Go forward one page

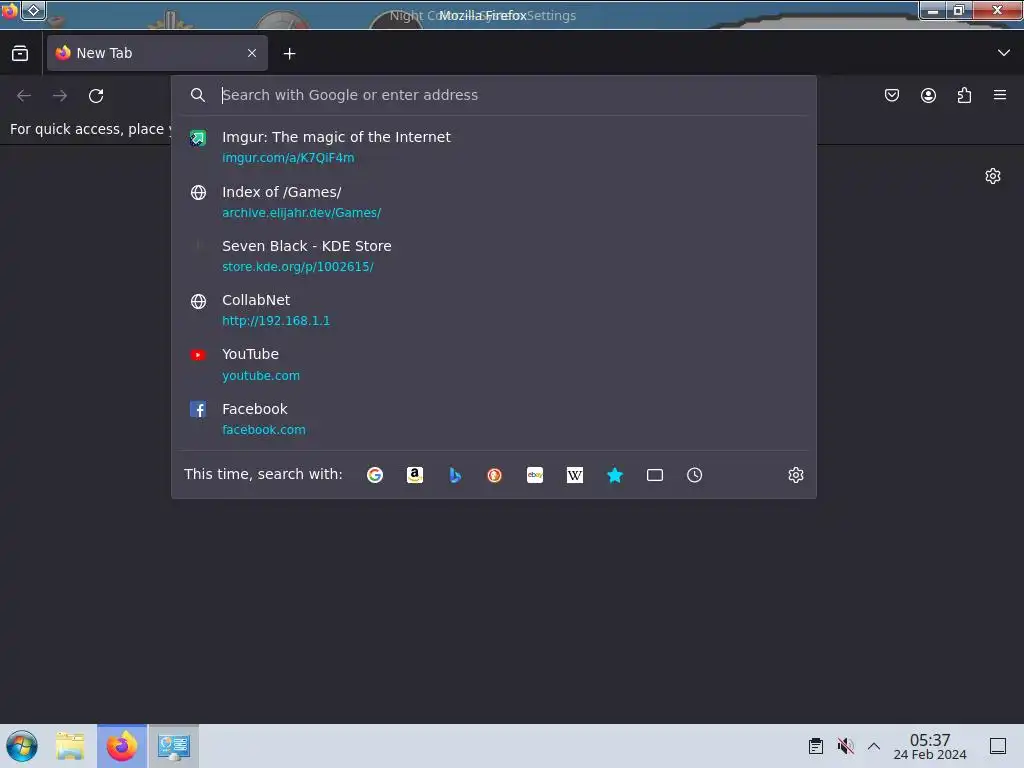pyautogui.click(x=60, y=95)
